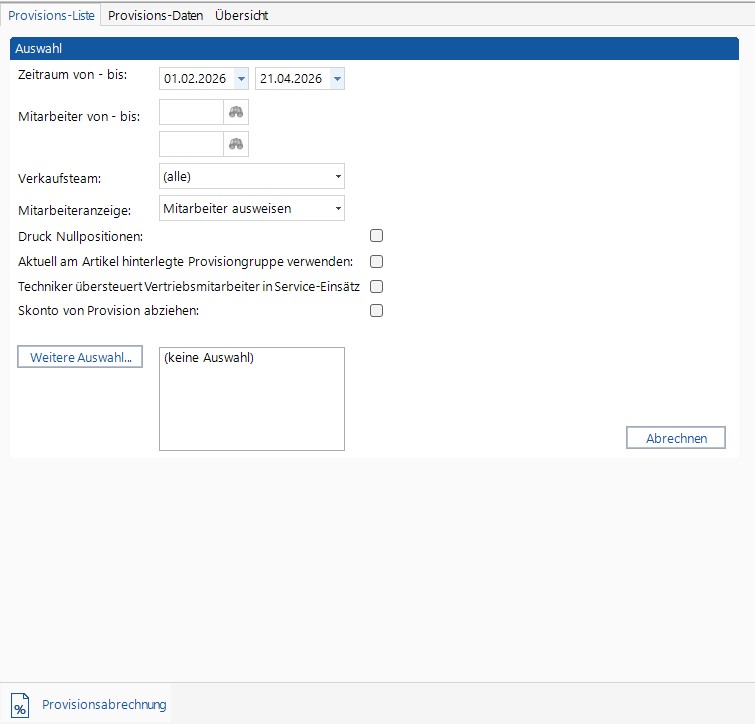Screen dimensions: 755x724
Task: Click the Abrechnen button
Action: click(676, 438)
